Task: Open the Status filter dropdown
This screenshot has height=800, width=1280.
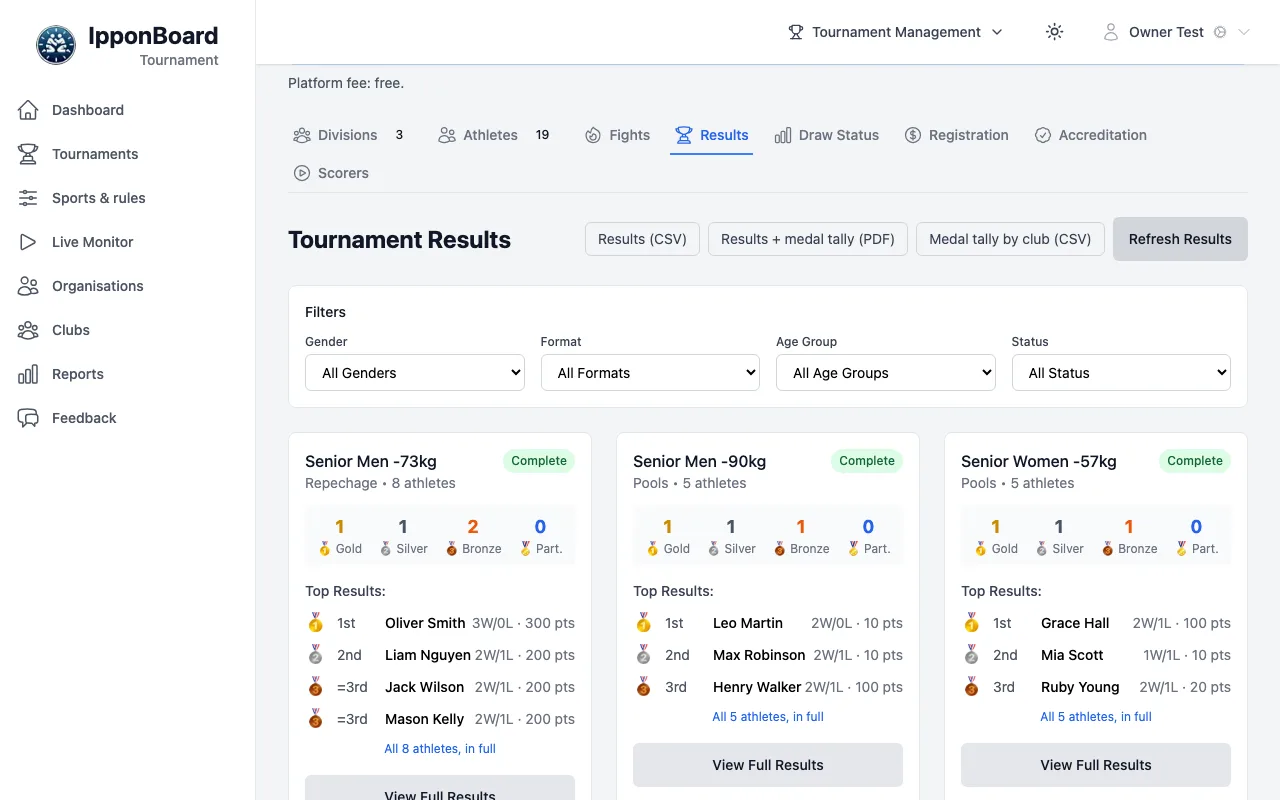Action: (1121, 373)
